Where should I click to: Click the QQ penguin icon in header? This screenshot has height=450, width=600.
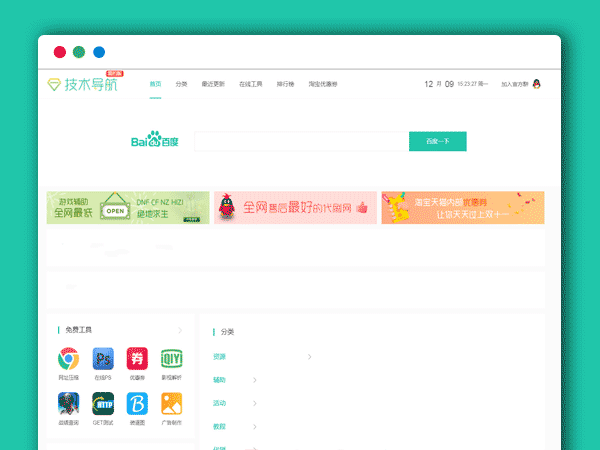click(x=536, y=85)
